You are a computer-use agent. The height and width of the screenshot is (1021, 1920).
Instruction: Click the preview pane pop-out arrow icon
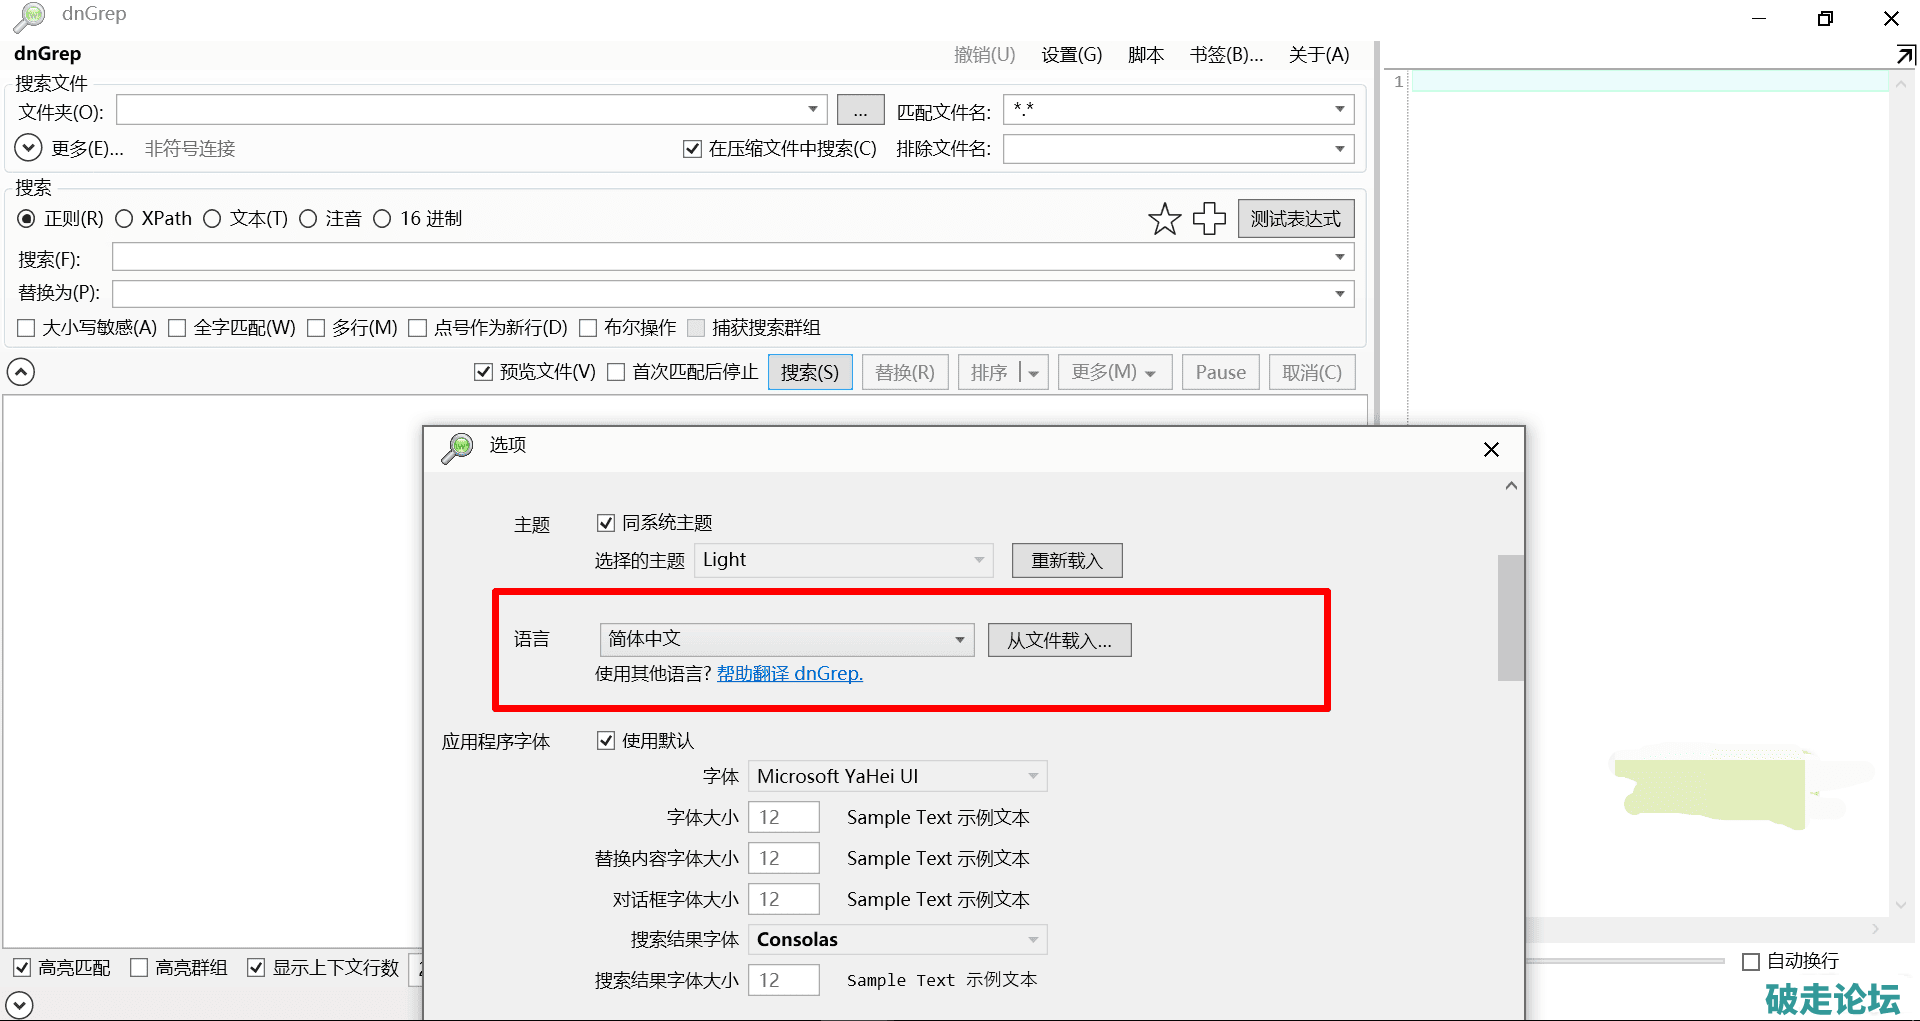coord(1905,54)
